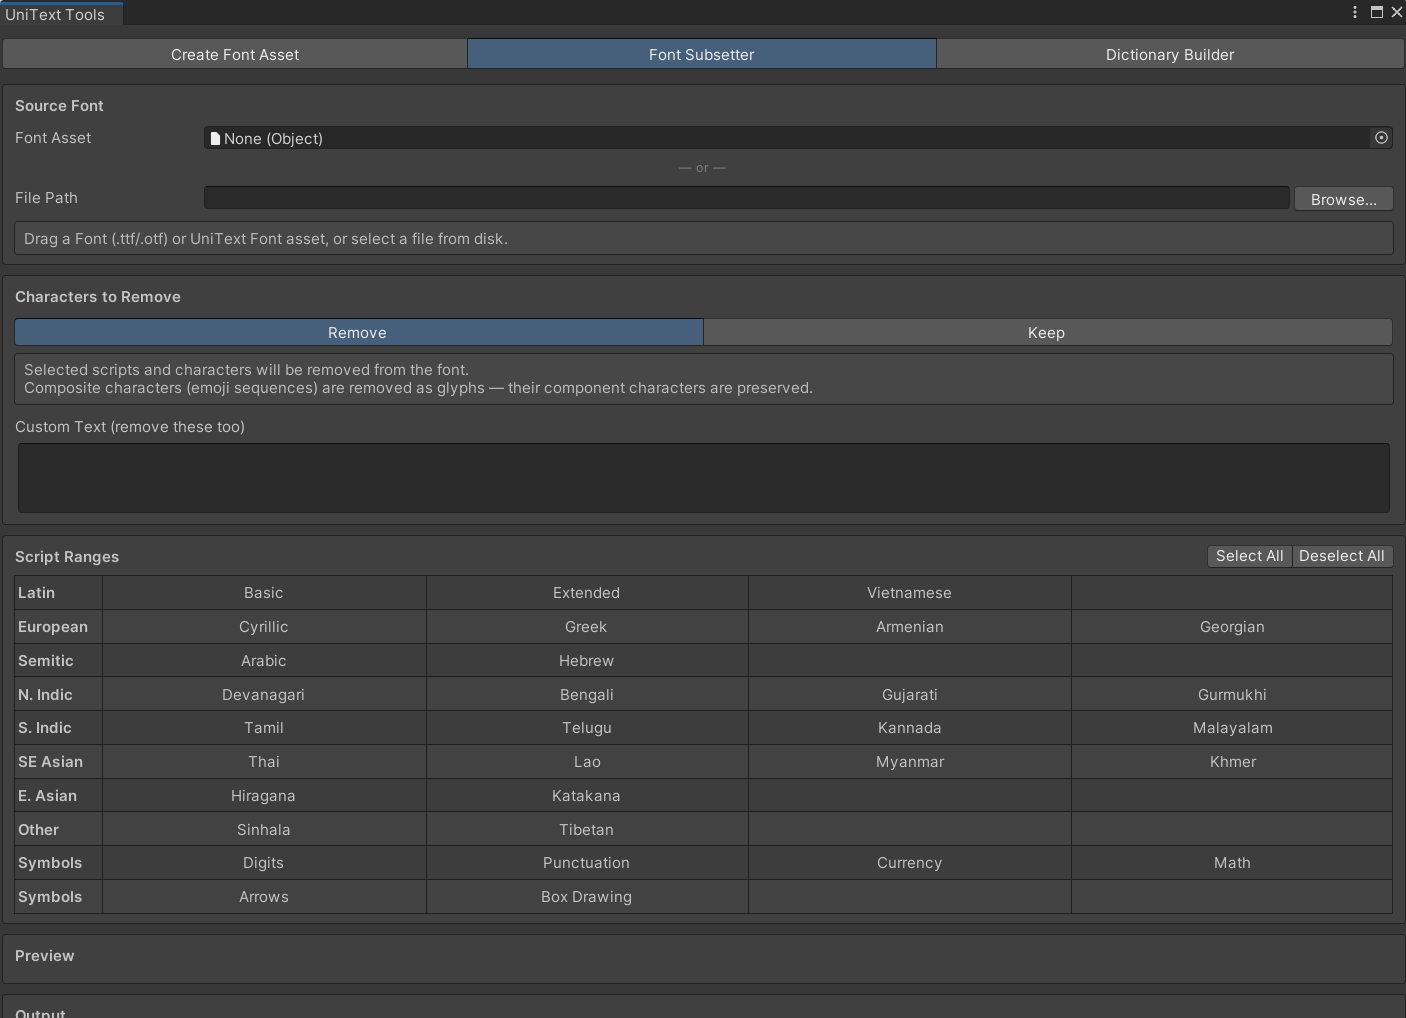The height and width of the screenshot is (1018, 1406).
Task: Maximize the UniText Tools window
Action: click(x=1377, y=12)
